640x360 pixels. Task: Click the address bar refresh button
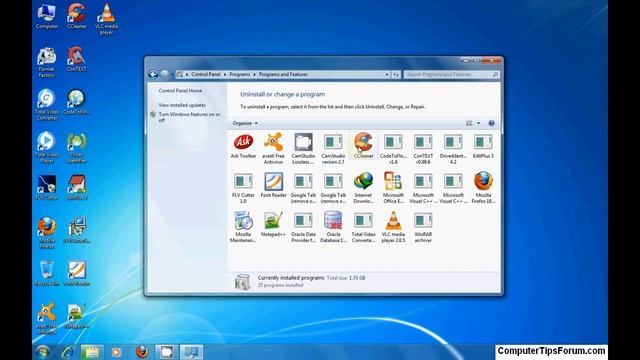[x=396, y=75]
